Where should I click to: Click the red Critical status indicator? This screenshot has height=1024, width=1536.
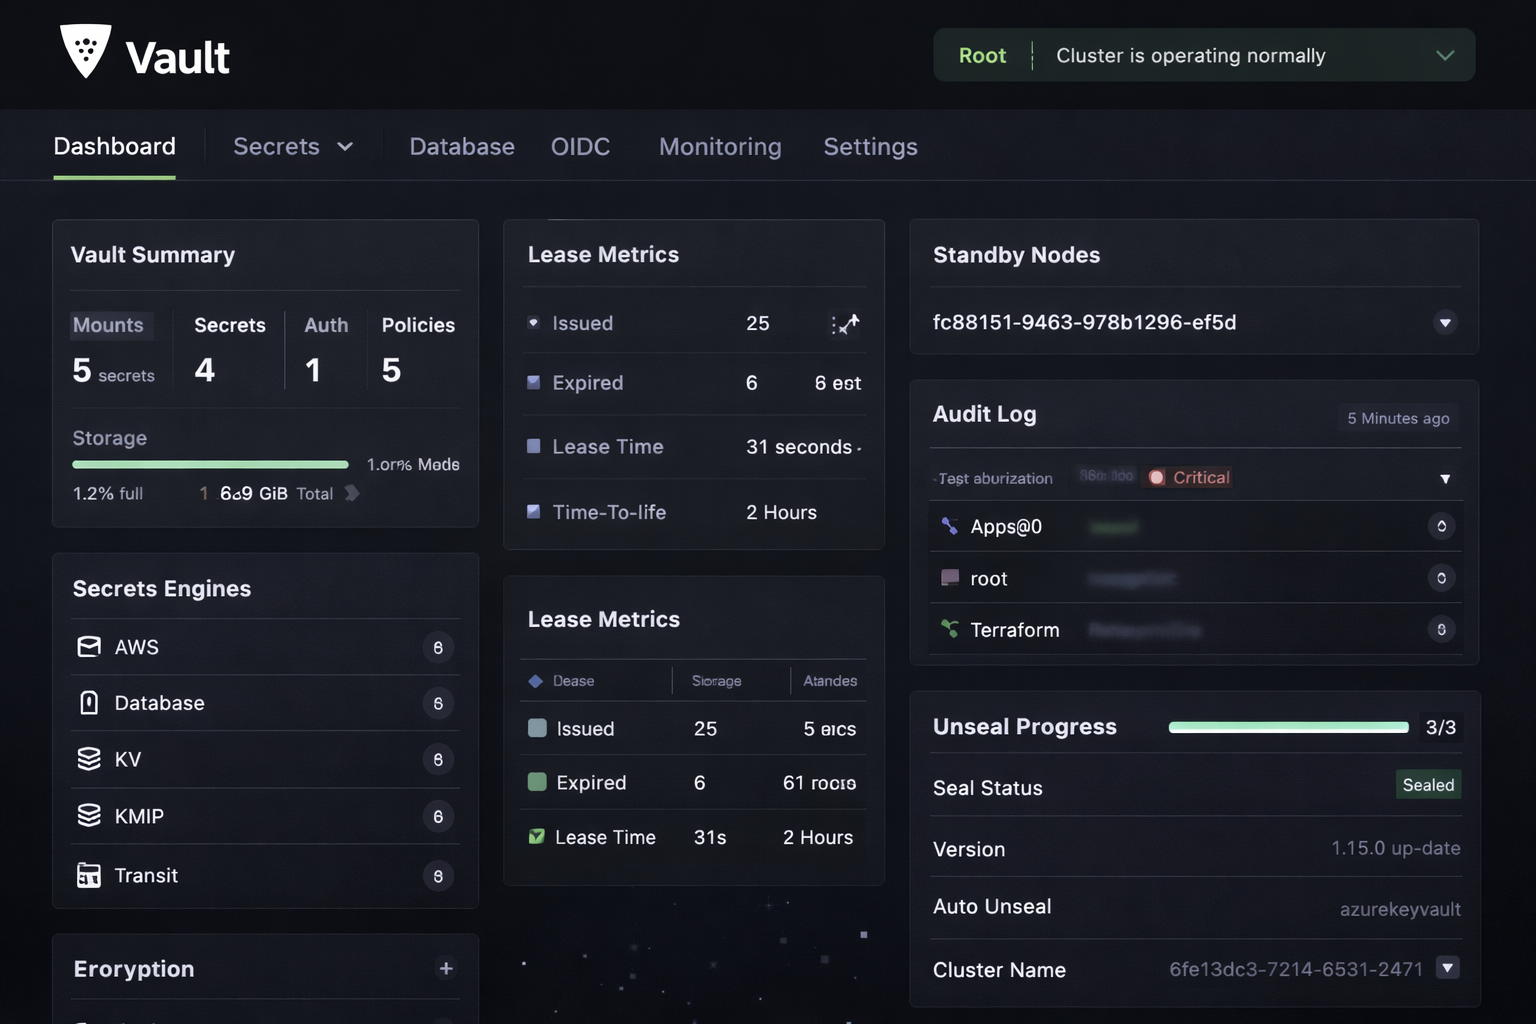click(x=1189, y=477)
